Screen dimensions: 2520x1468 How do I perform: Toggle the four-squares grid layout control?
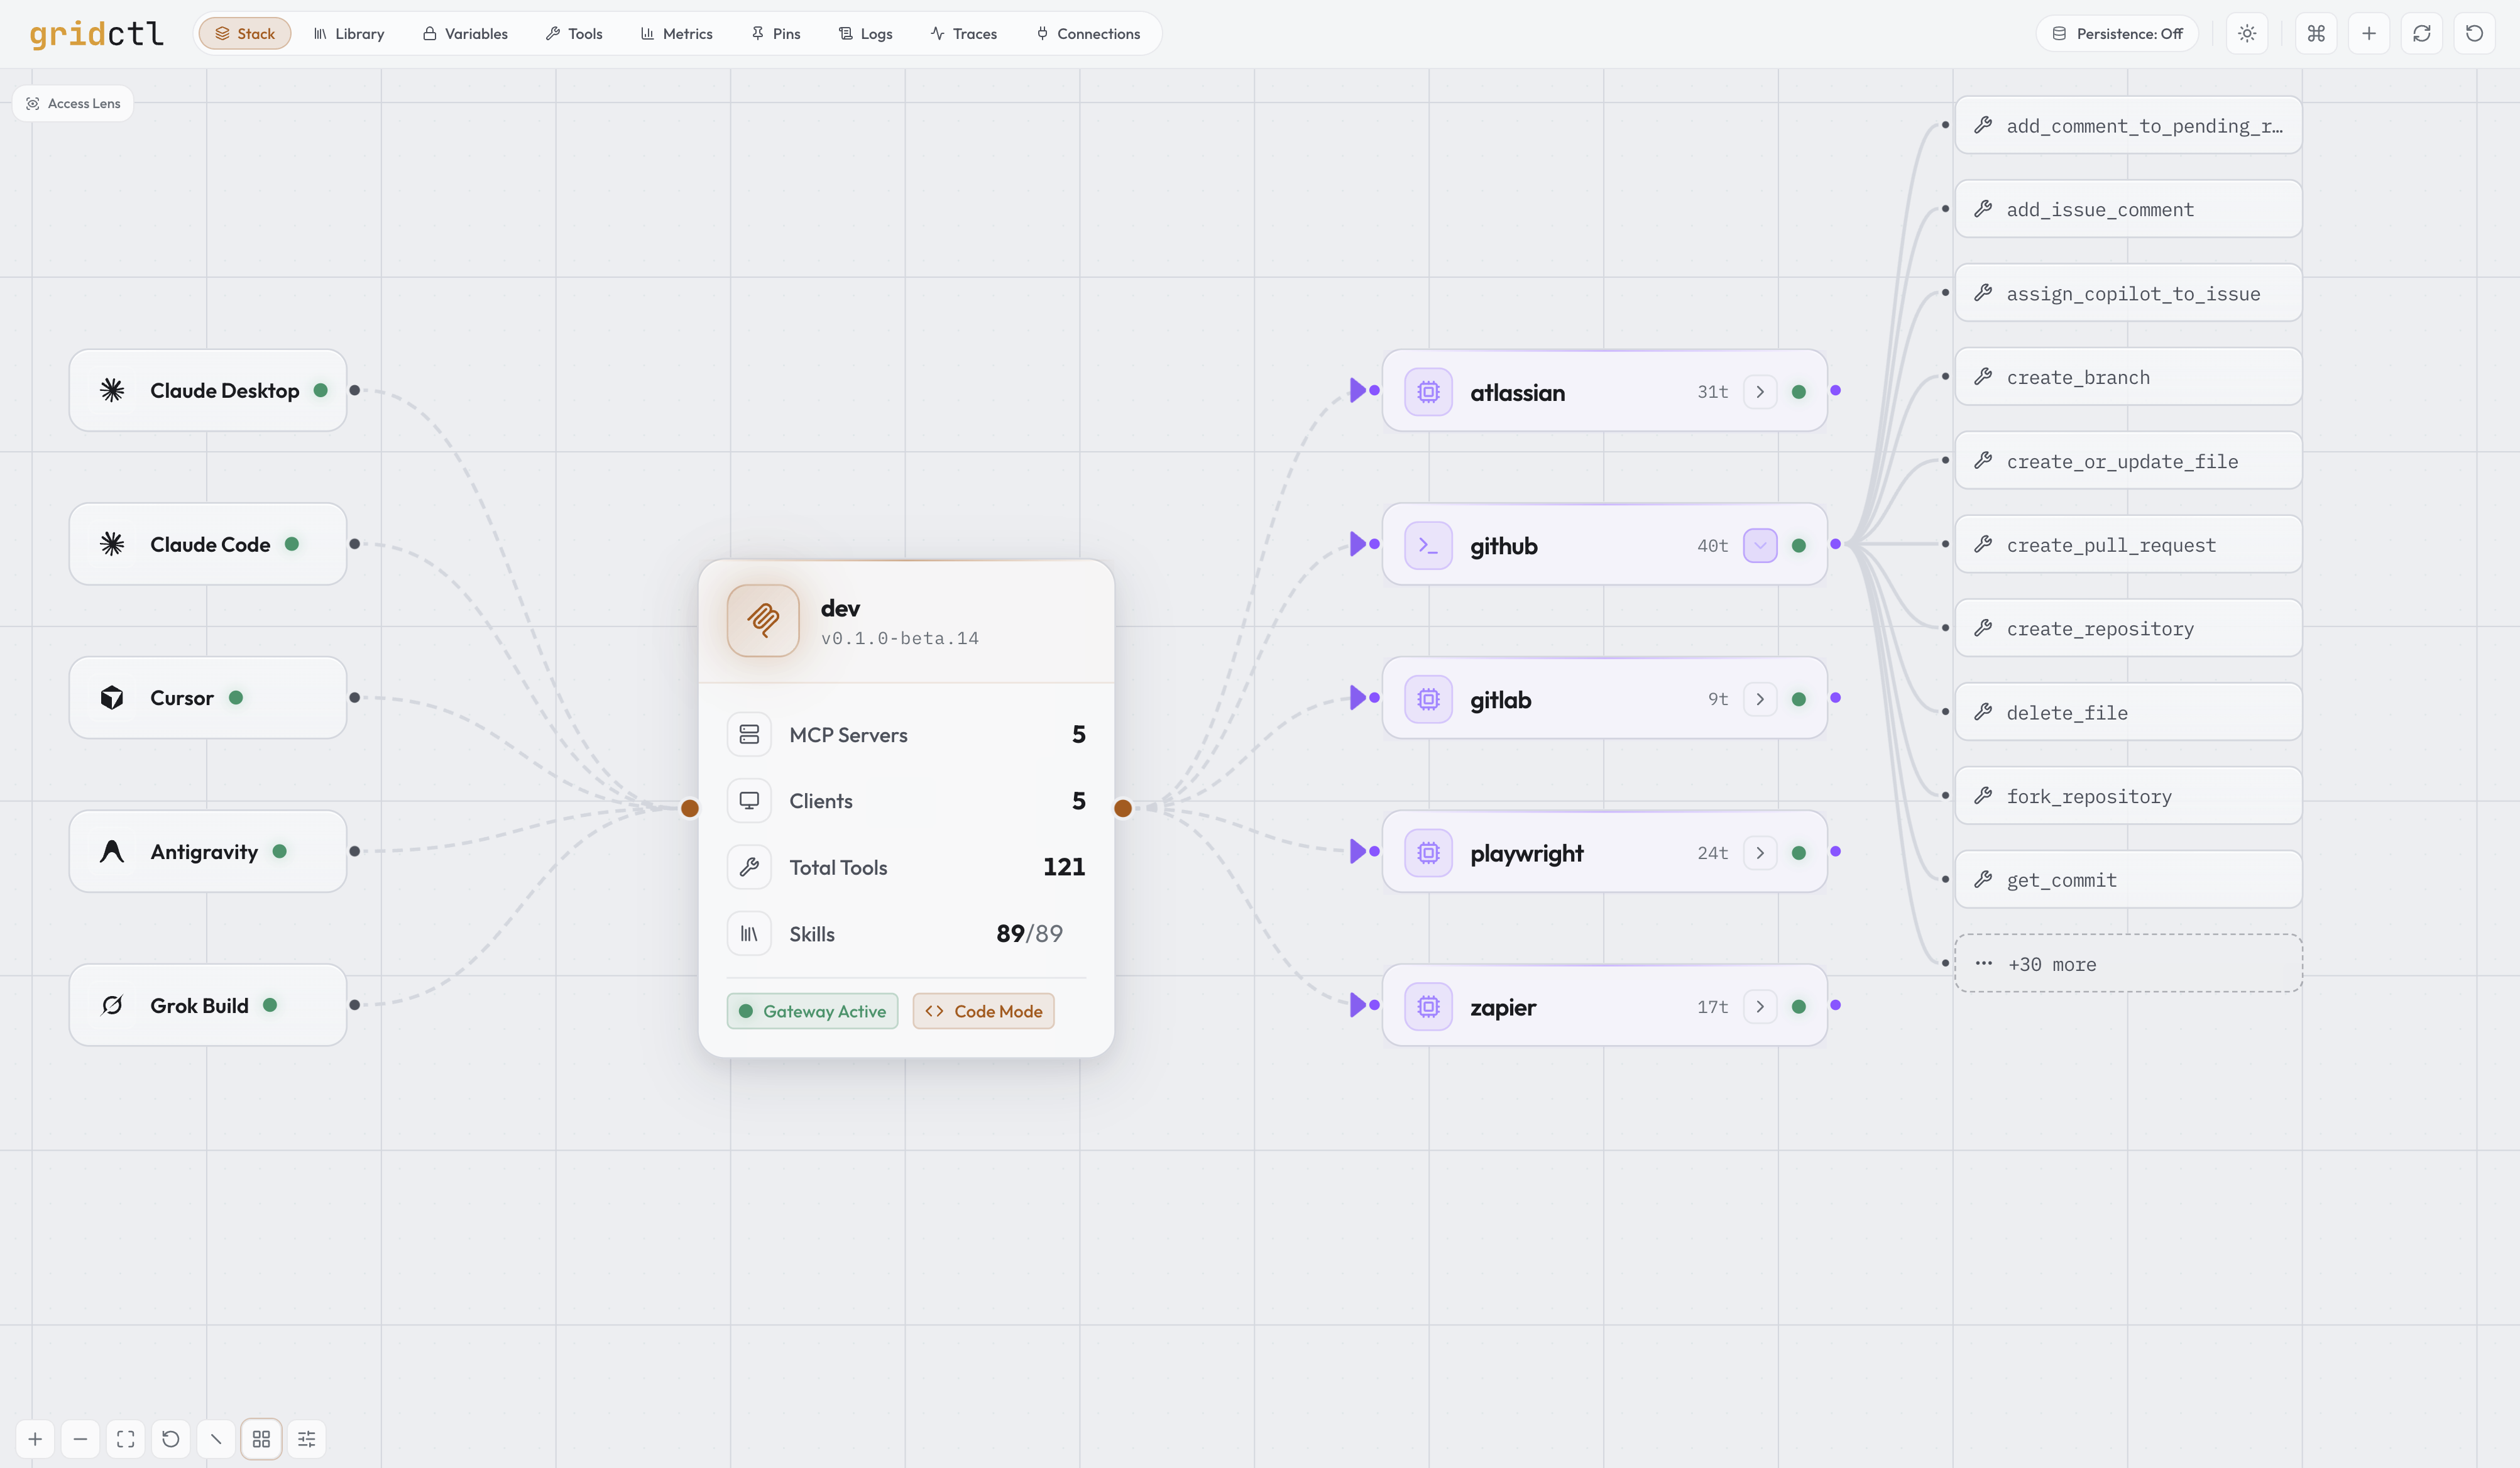click(261, 1439)
